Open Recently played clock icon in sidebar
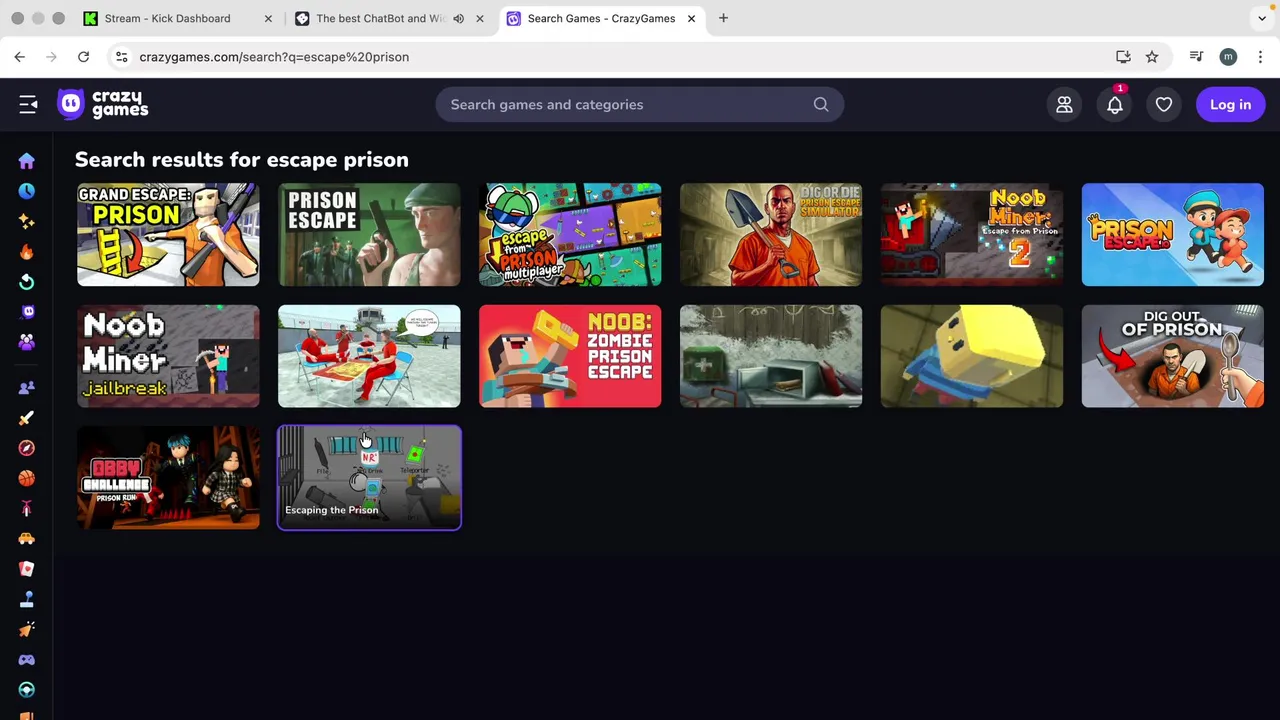 pyautogui.click(x=27, y=191)
